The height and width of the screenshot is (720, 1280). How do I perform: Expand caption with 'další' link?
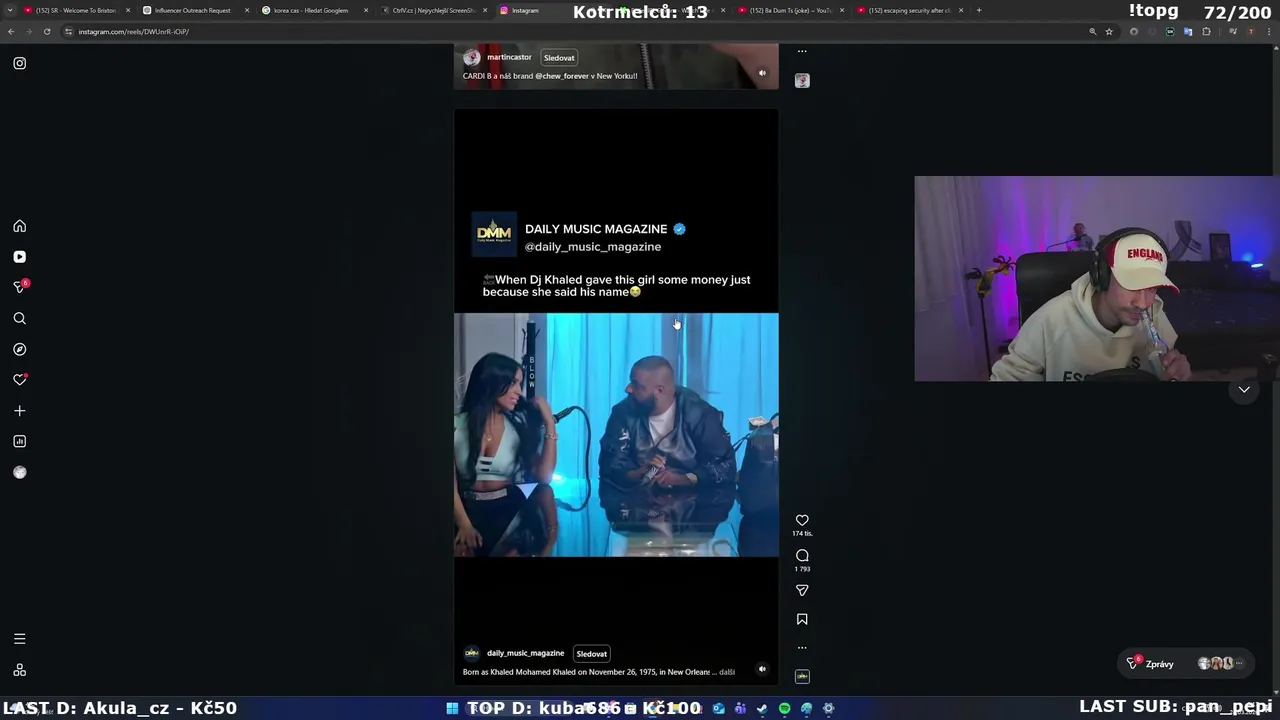click(x=727, y=672)
